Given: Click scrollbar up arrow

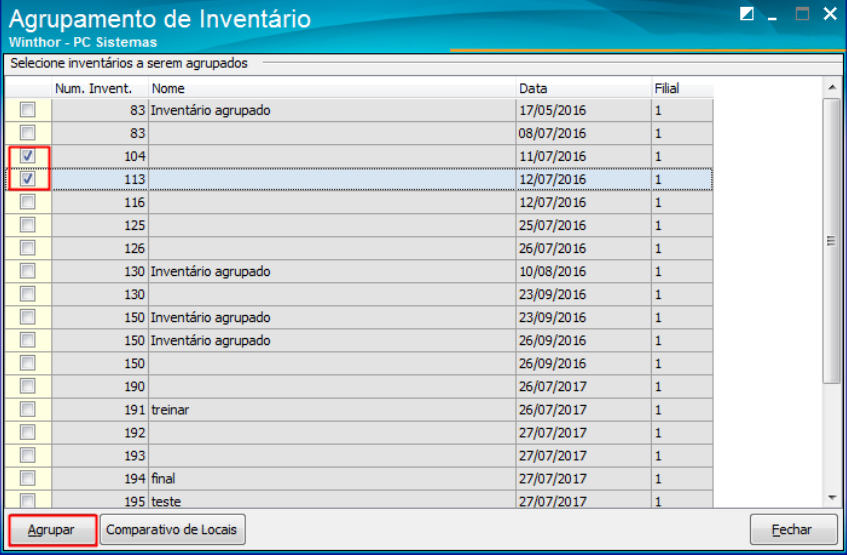Looking at the screenshot, I should click(x=832, y=88).
